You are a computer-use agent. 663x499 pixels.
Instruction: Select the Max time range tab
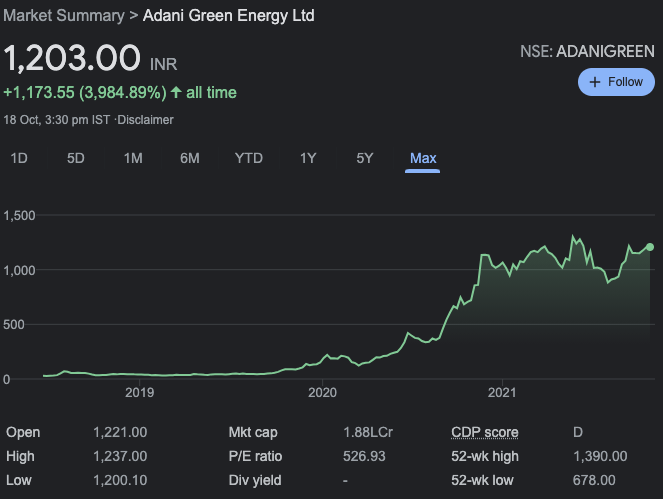423,158
